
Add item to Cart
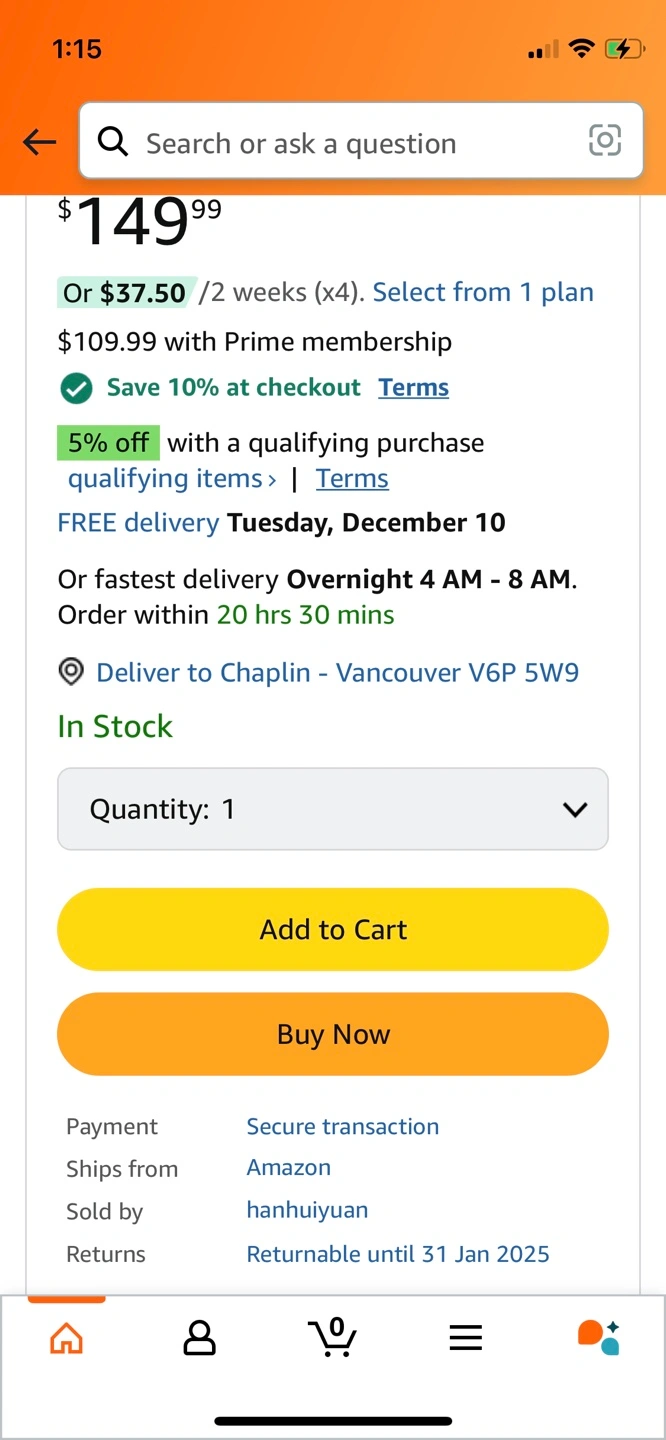click(x=333, y=929)
